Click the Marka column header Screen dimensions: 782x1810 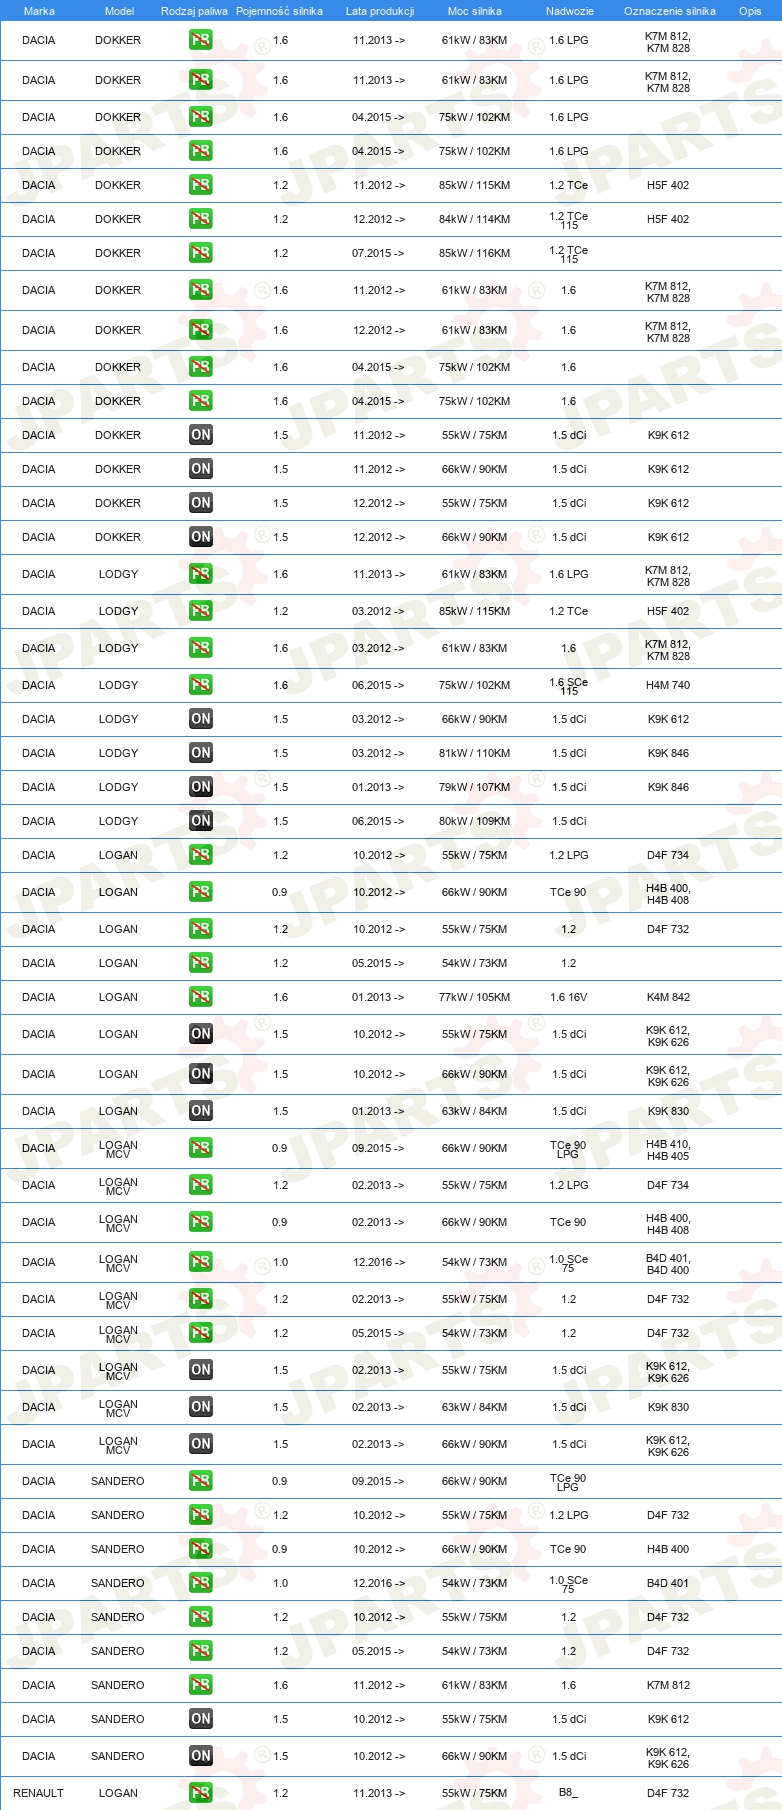39,11
